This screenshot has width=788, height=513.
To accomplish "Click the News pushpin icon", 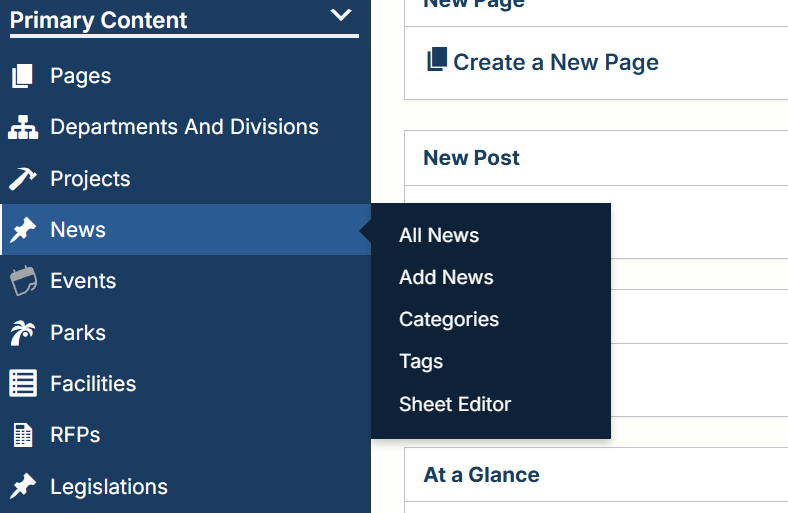I will pos(23,230).
